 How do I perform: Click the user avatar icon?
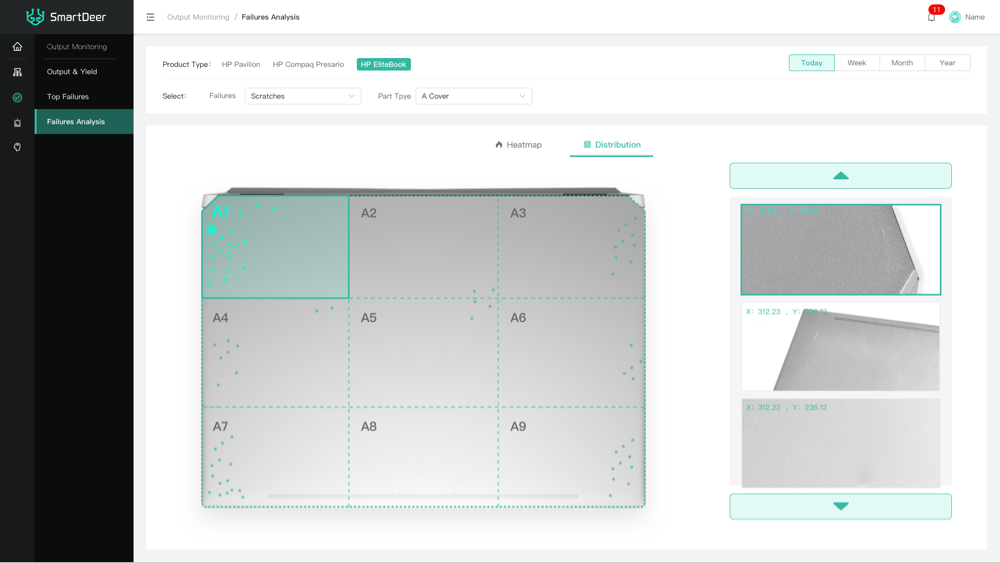point(955,17)
